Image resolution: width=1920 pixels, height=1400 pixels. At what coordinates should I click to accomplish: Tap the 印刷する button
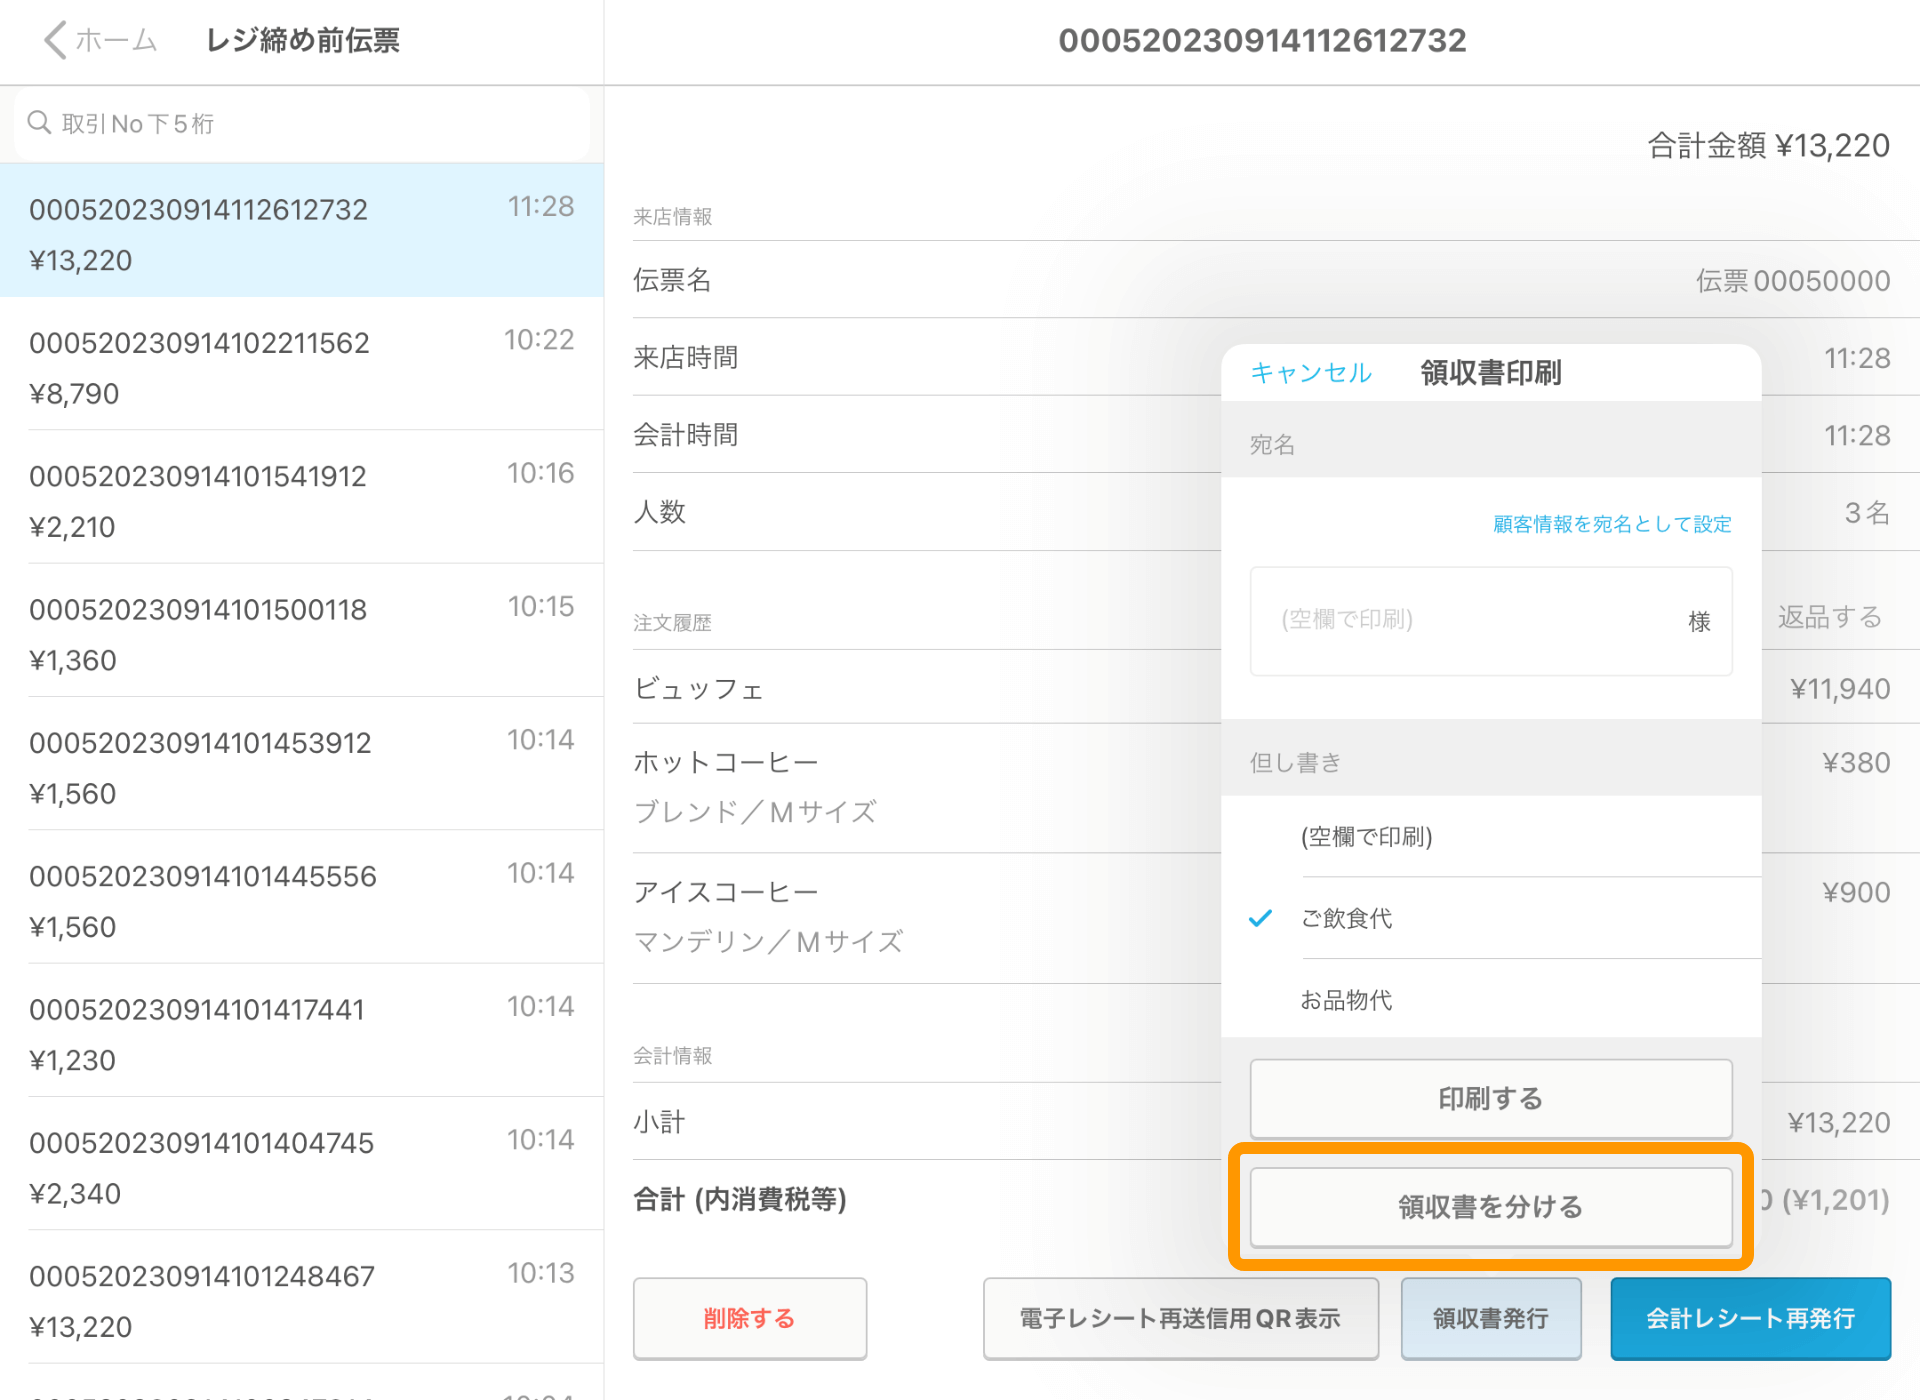coord(1491,1099)
